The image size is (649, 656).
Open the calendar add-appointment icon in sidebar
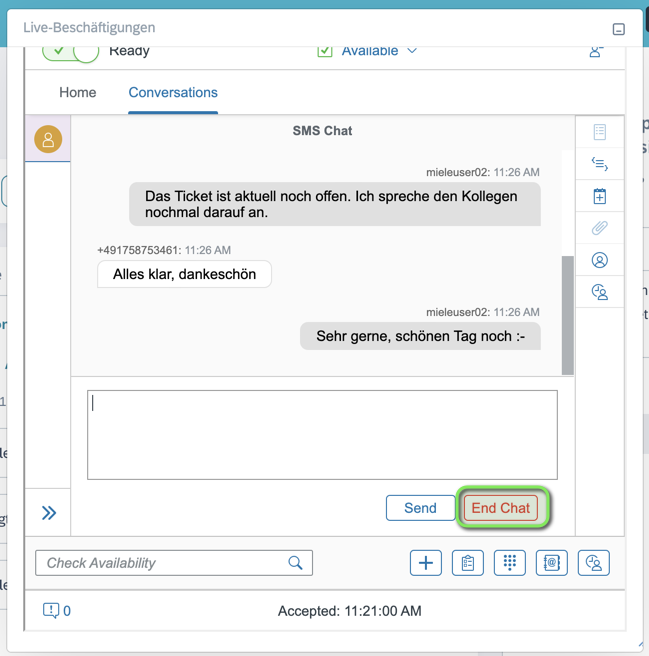(599, 196)
